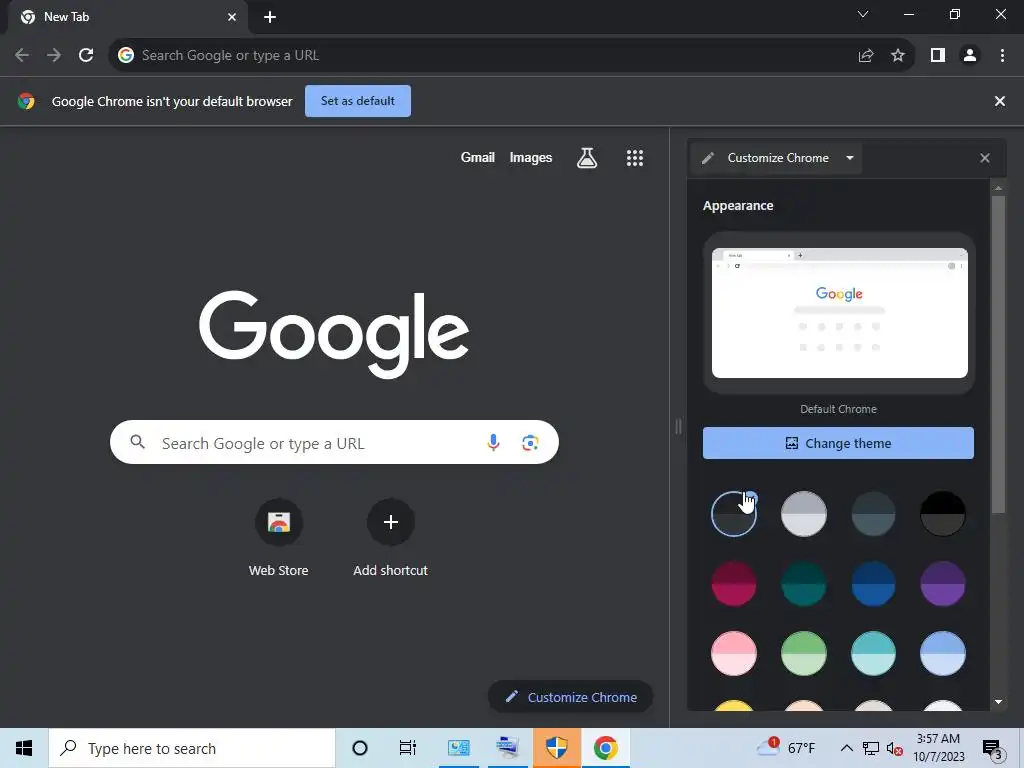This screenshot has width=1024, height=768.
Task: Click Set as default button
Action: click(x=358, y=101)
